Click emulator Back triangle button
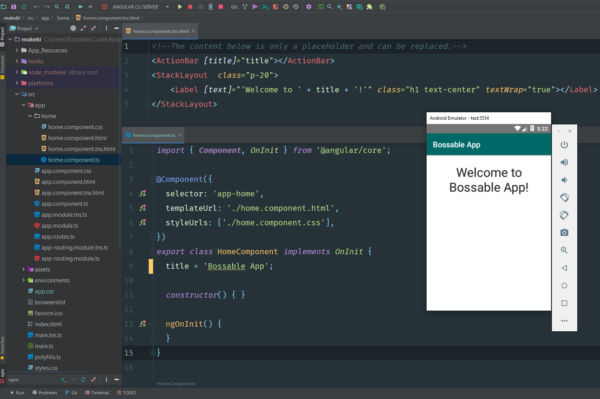This screenshot has width=600, height=399. pyautogui.click(x=564, y=268)
